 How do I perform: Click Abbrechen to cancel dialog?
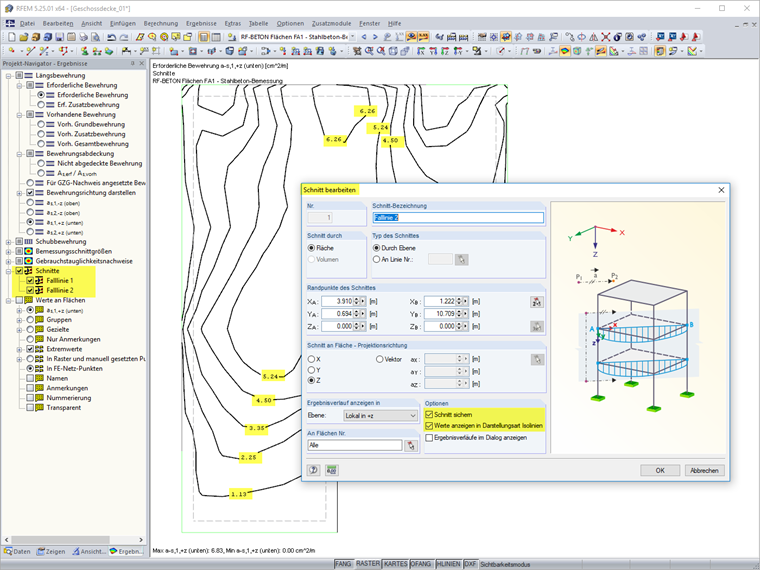(x=704, y=470)
